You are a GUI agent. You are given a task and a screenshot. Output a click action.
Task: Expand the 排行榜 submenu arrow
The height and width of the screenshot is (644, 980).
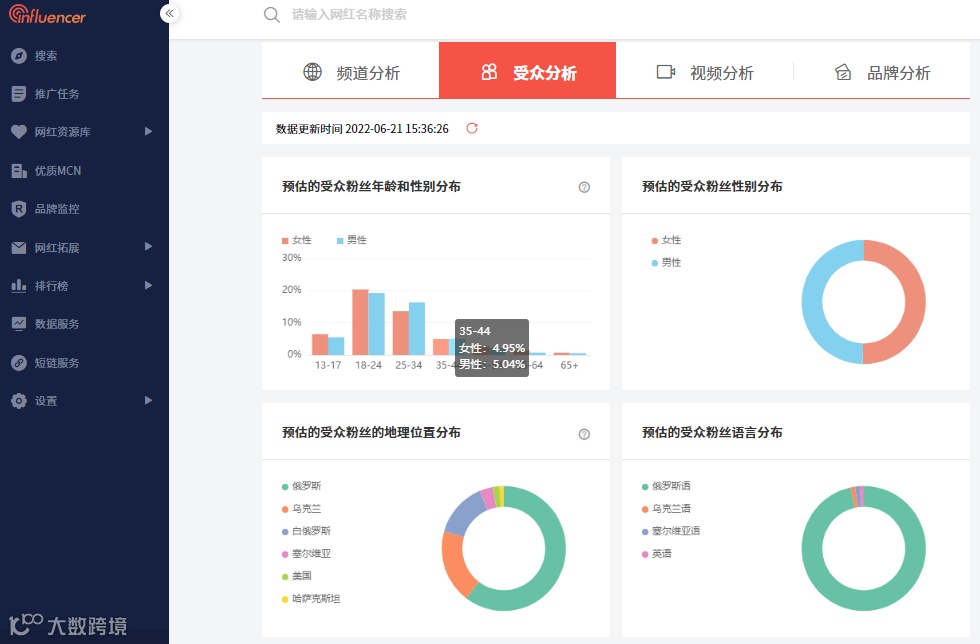pos(148,285)
